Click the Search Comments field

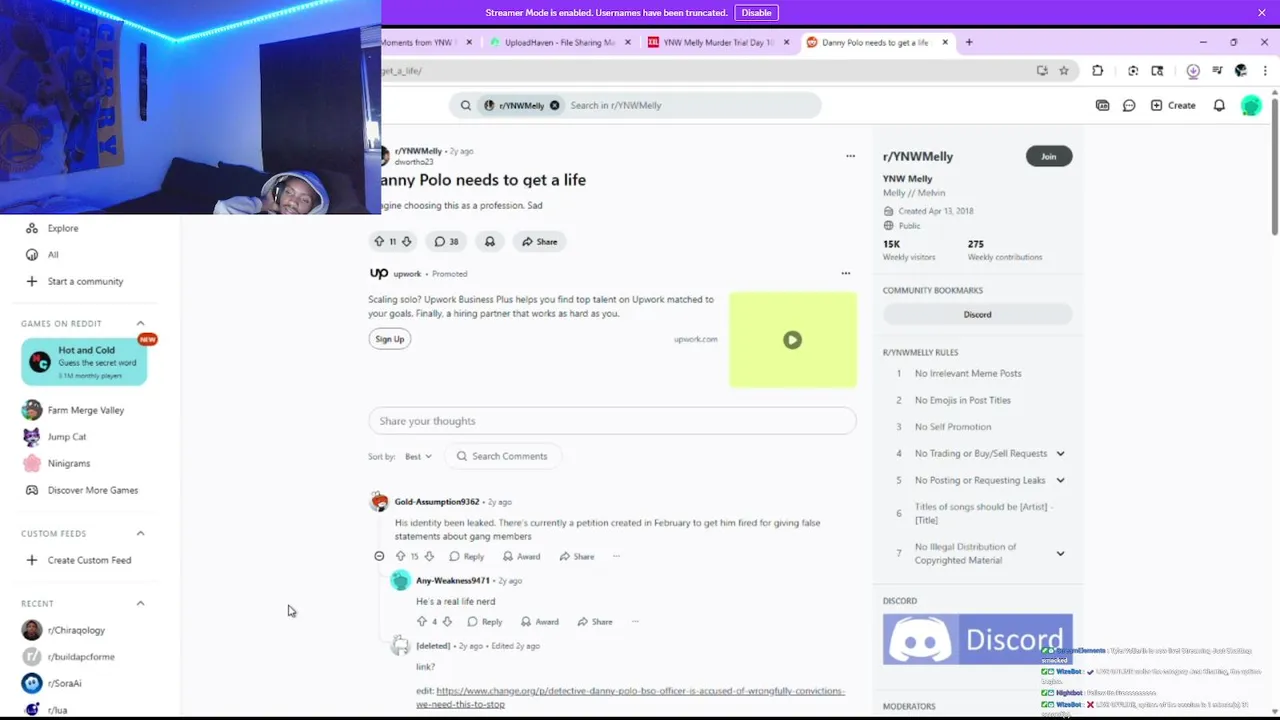coord(503,456)
